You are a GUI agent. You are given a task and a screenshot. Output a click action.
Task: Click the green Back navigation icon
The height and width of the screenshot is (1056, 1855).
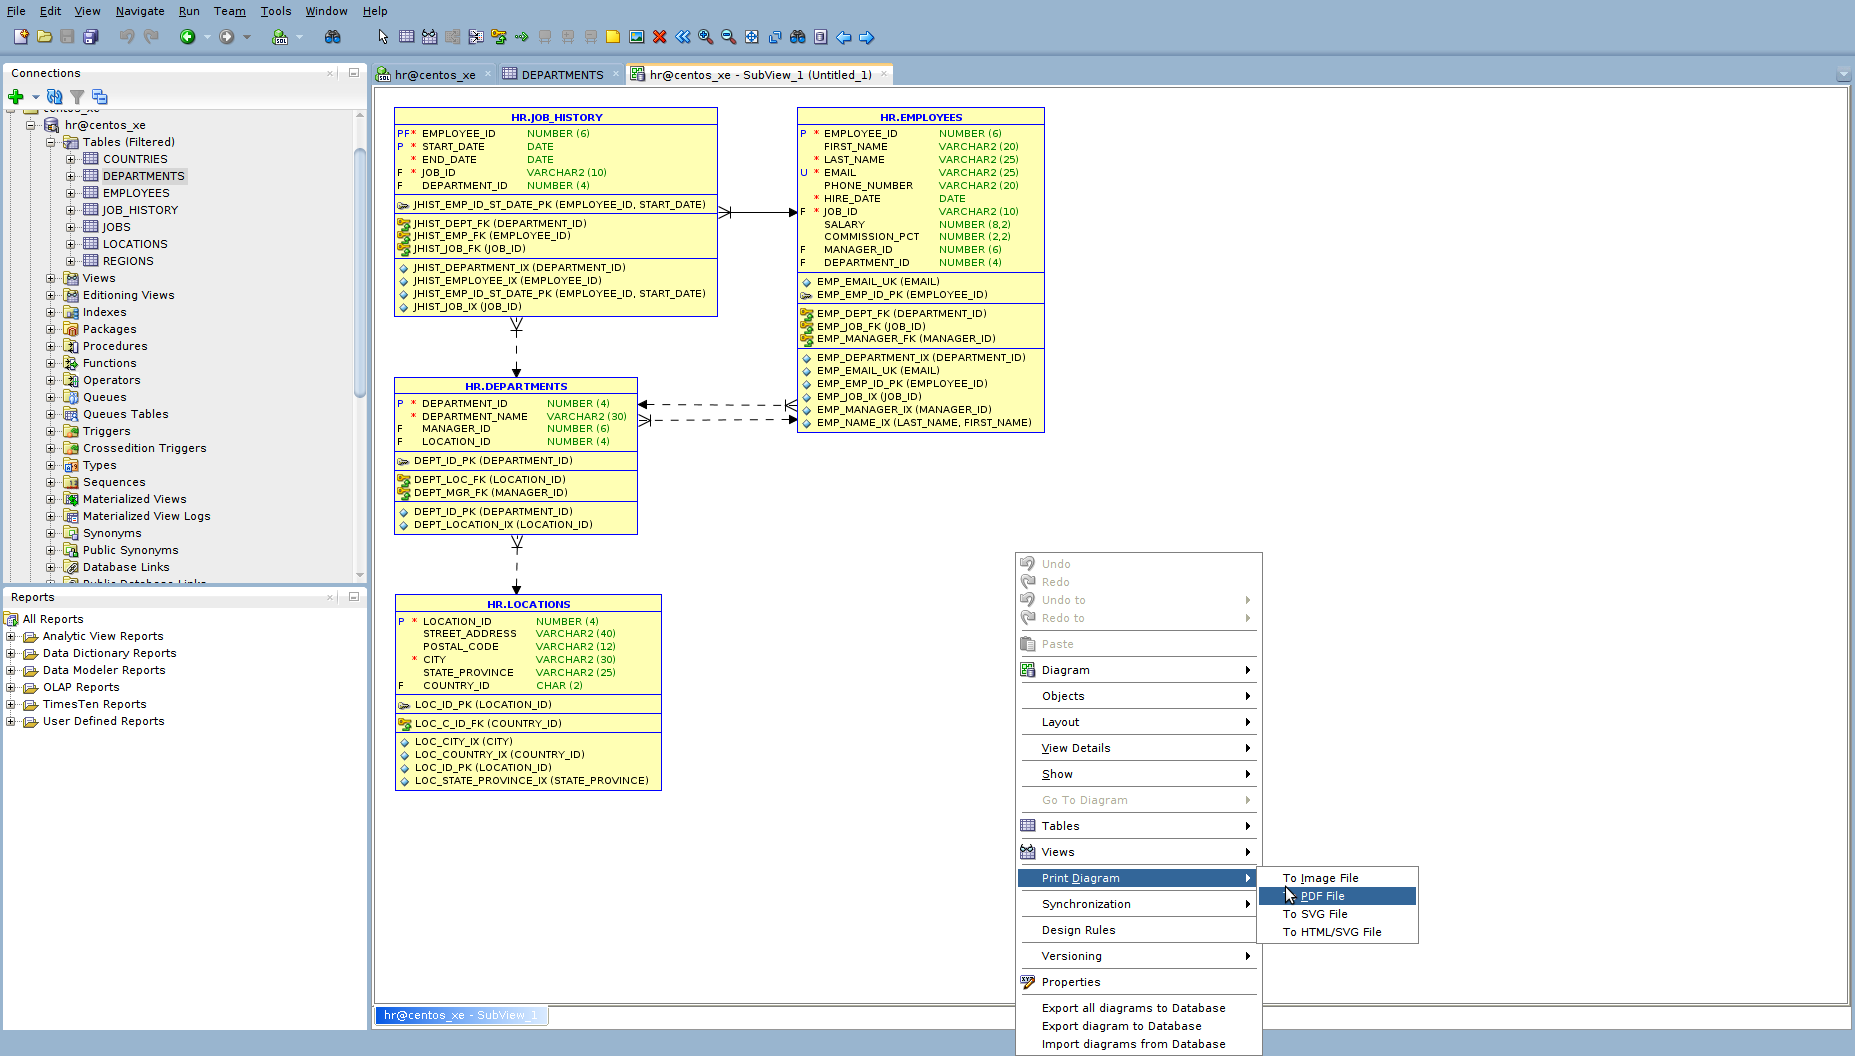click(x=187, y=37)
